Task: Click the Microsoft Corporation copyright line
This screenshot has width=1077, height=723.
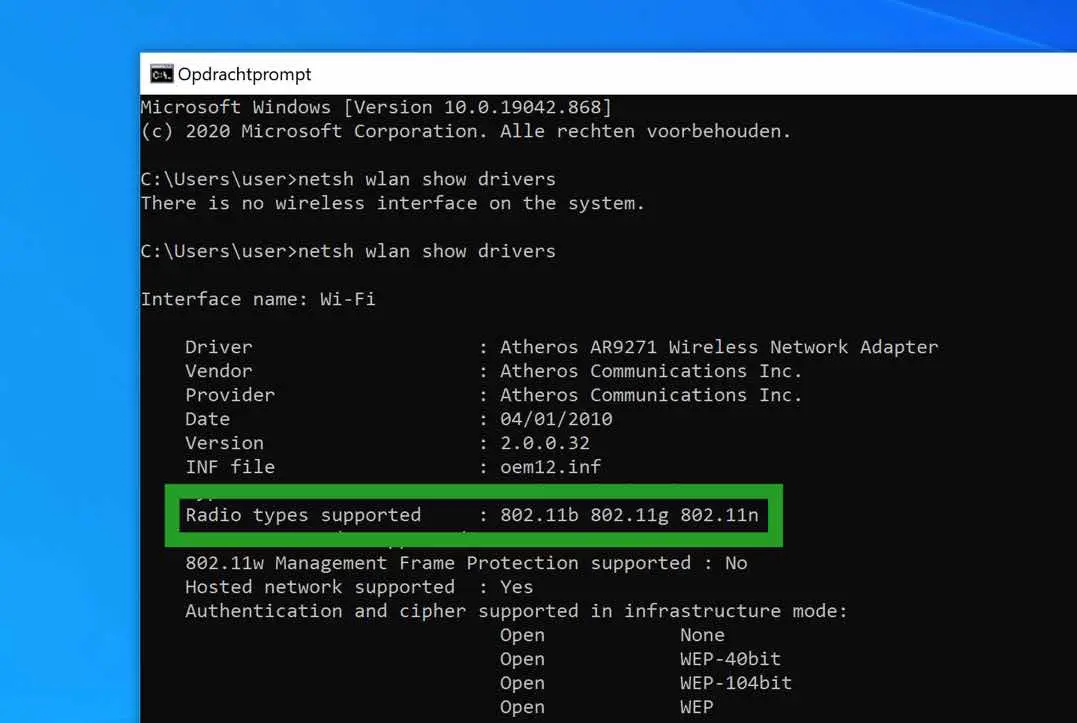Action: click(466, 131)
